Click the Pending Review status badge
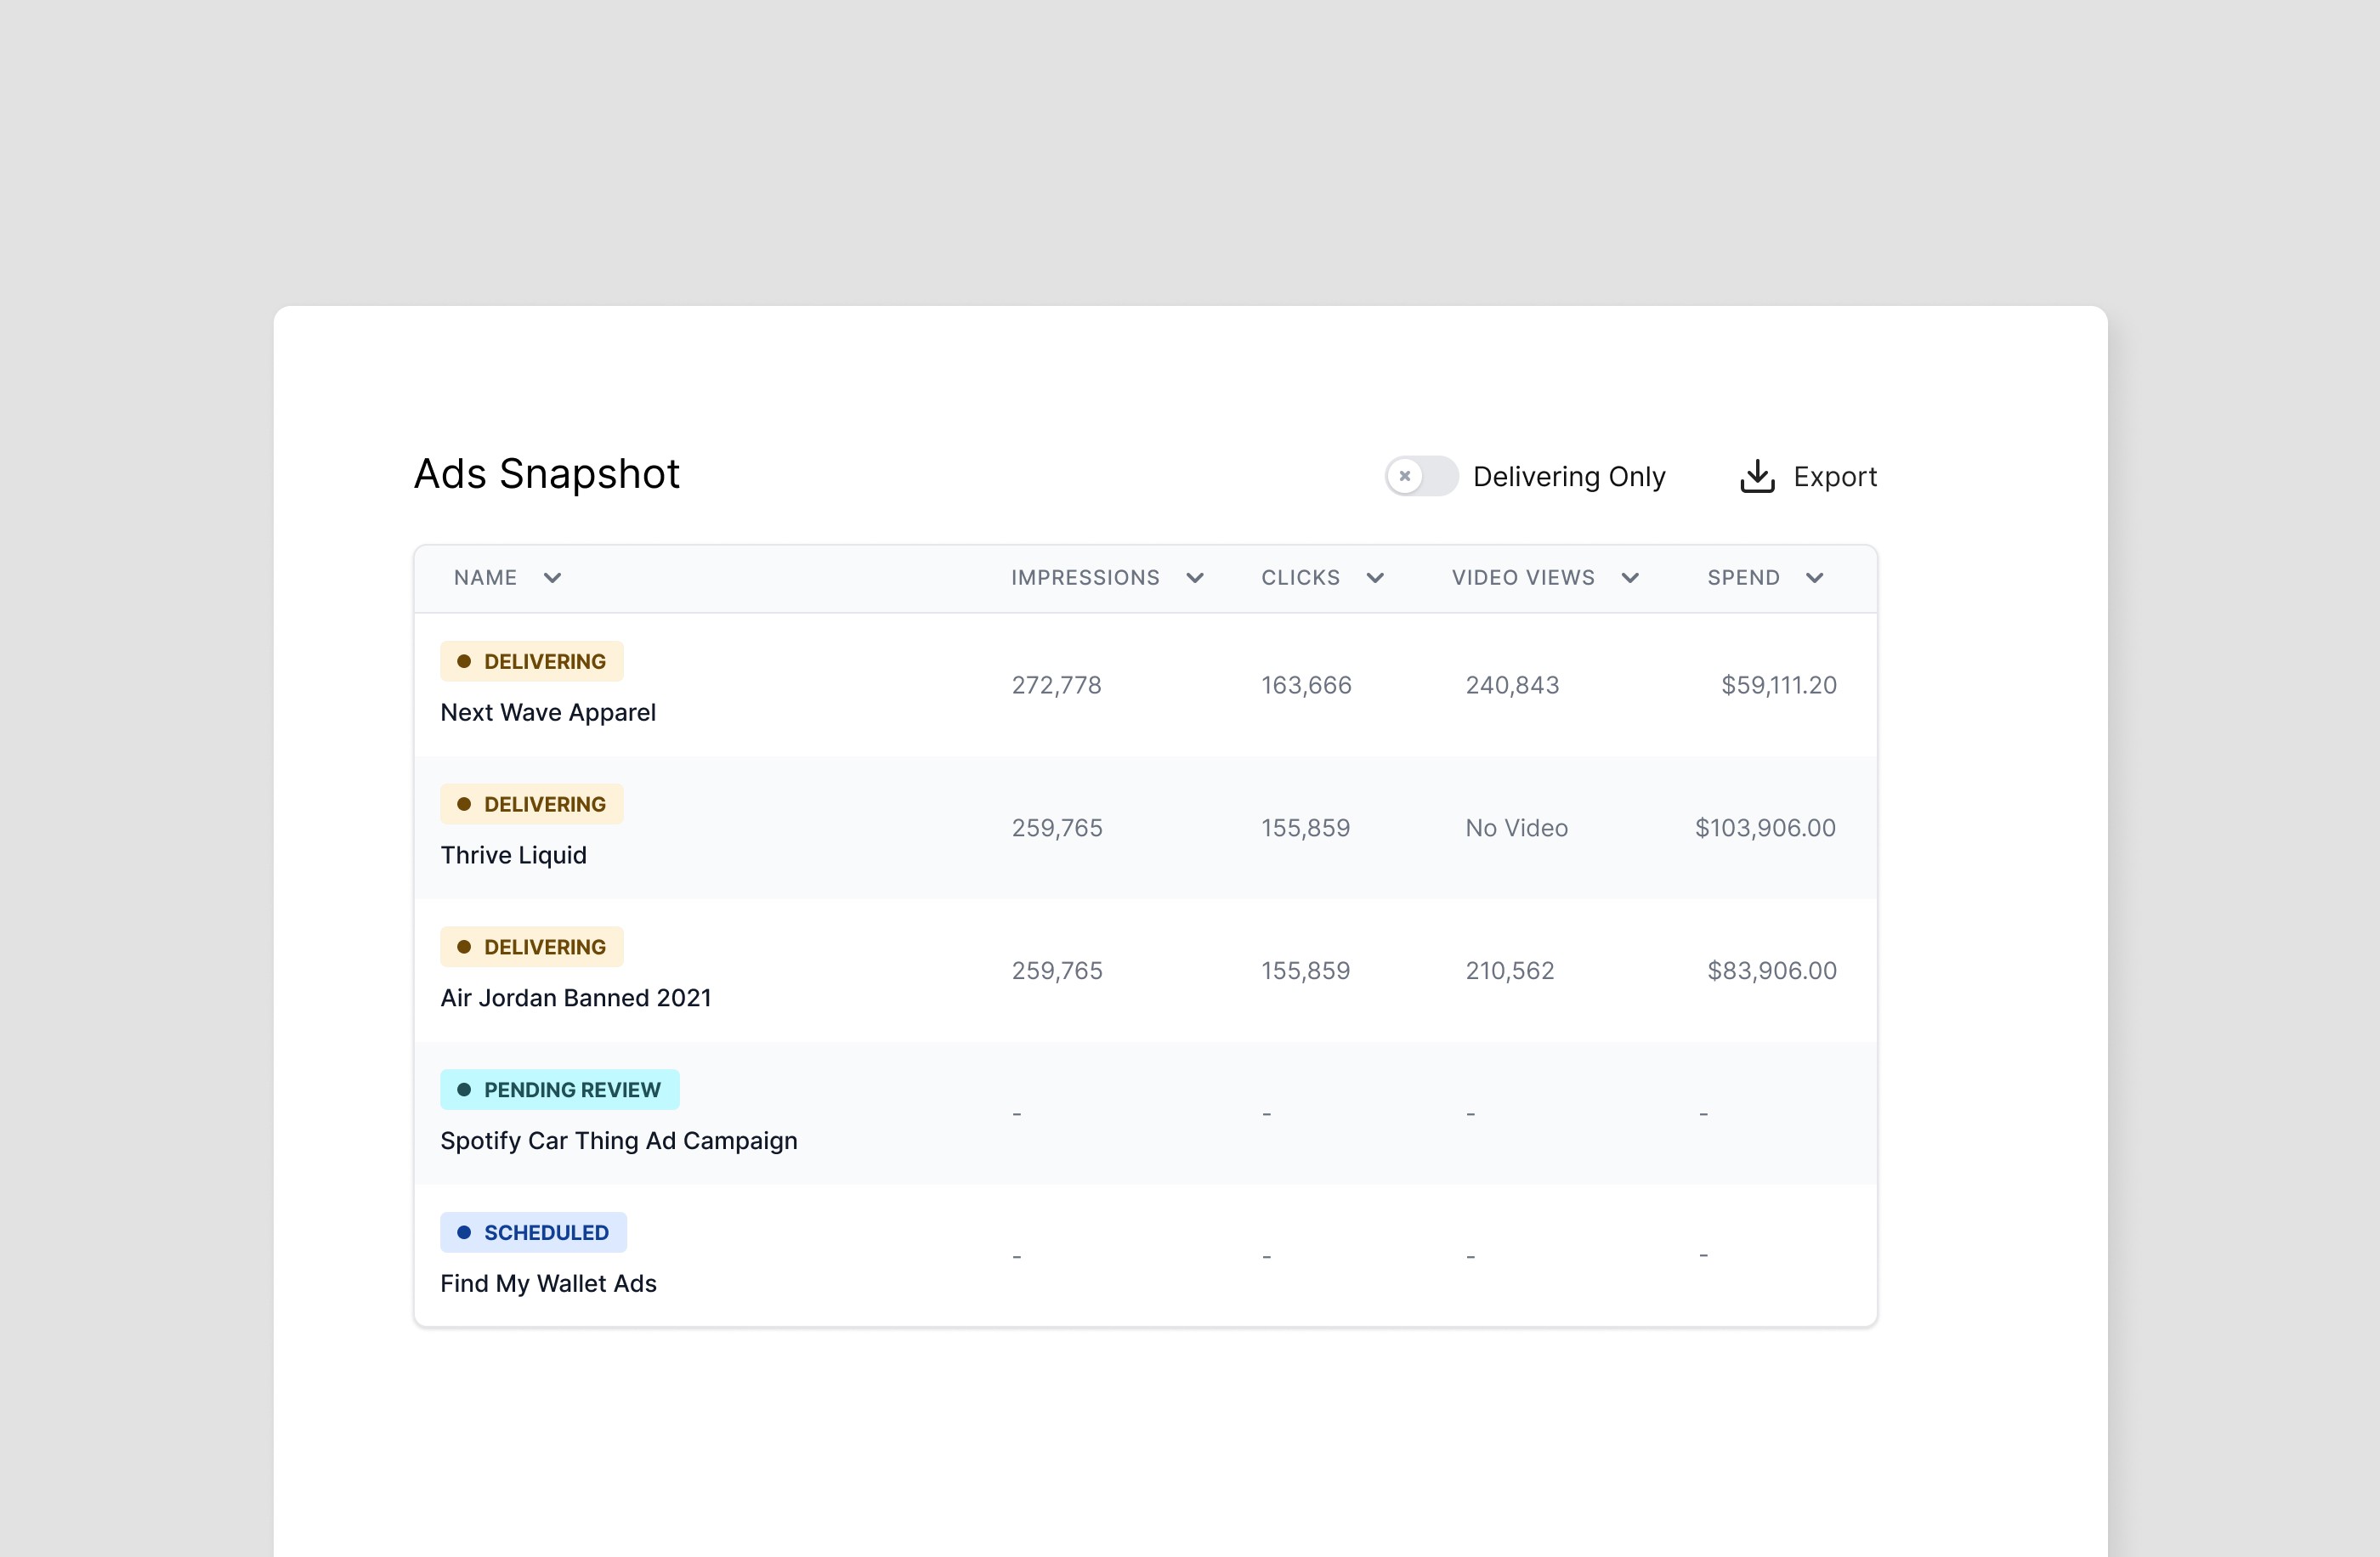 tap(559, 1090)
